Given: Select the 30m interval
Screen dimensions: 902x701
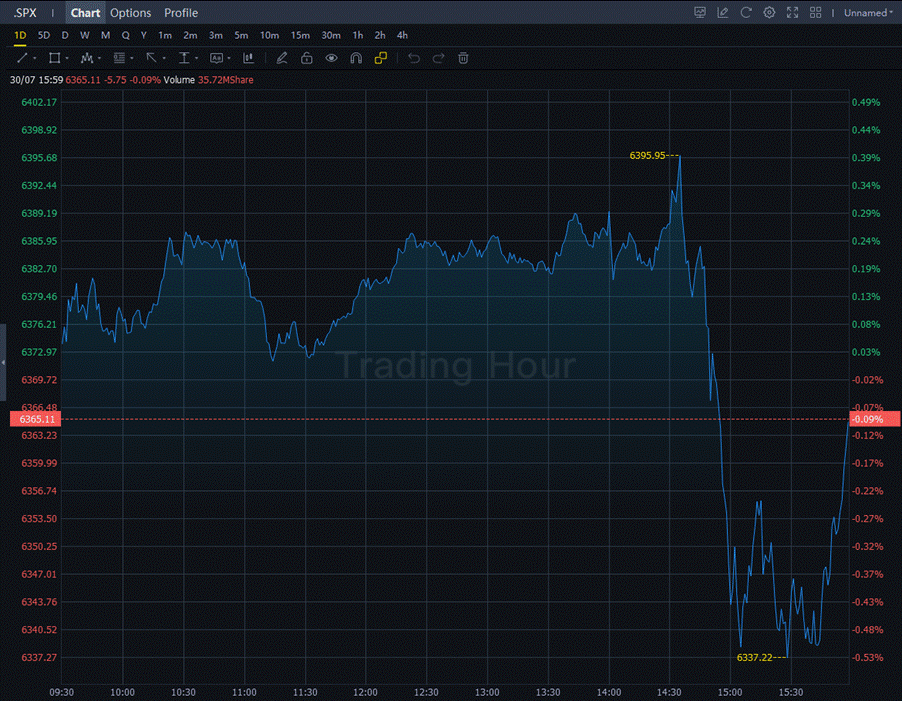Looking at the screenshot, I should pos(331,36).
